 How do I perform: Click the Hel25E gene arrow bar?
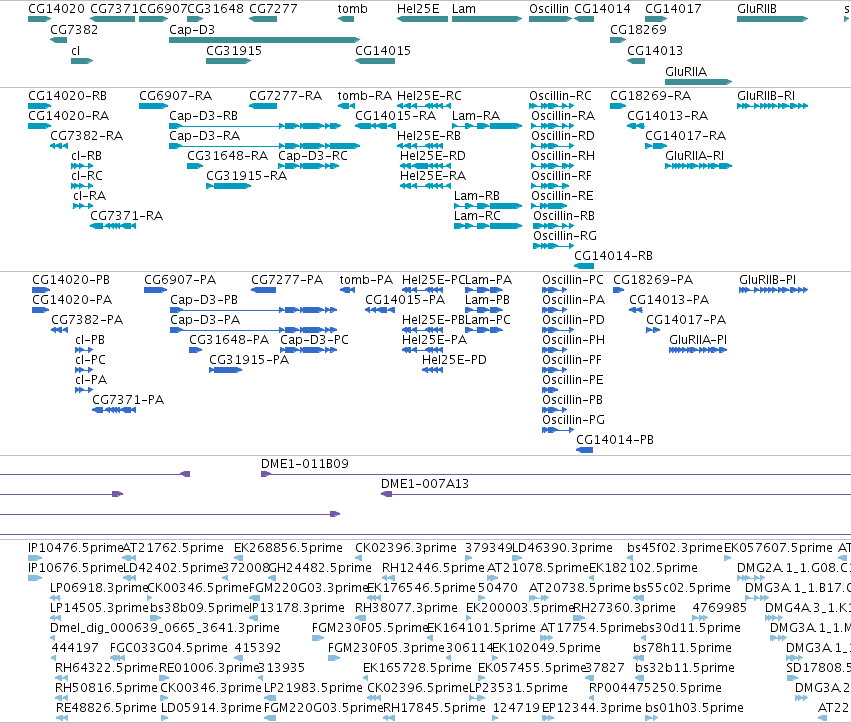[422, 19]
